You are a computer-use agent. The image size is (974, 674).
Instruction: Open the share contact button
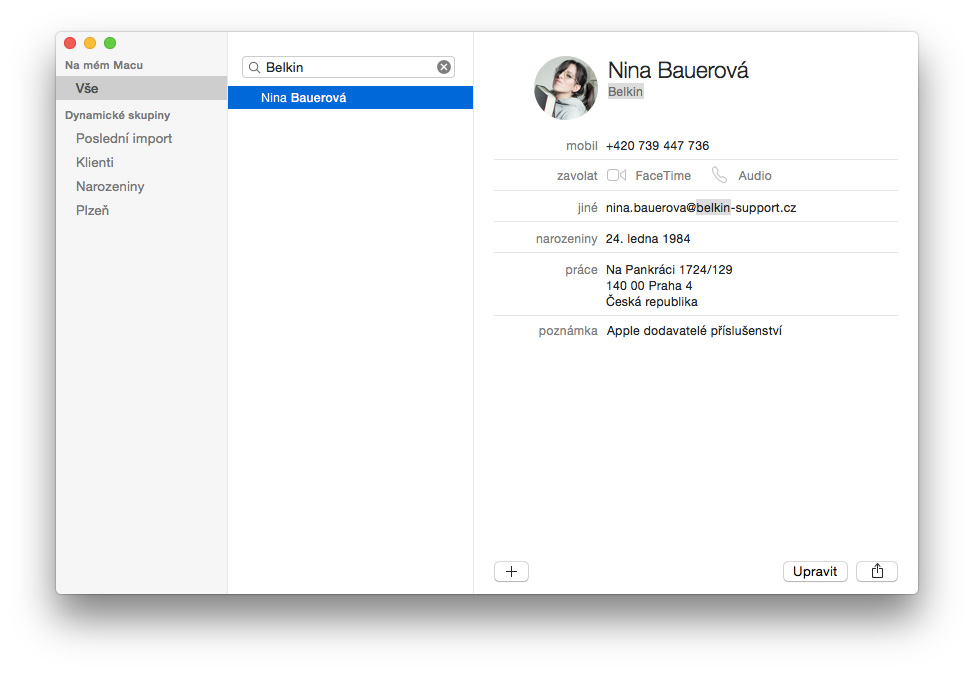[876, 572]
